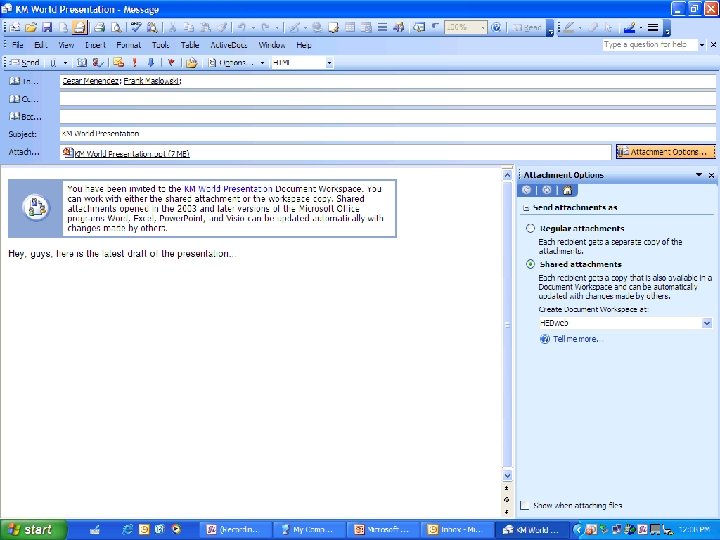Open the Research binoculars icon
This screenshot has width=720, height=540.
click(152, 28)
